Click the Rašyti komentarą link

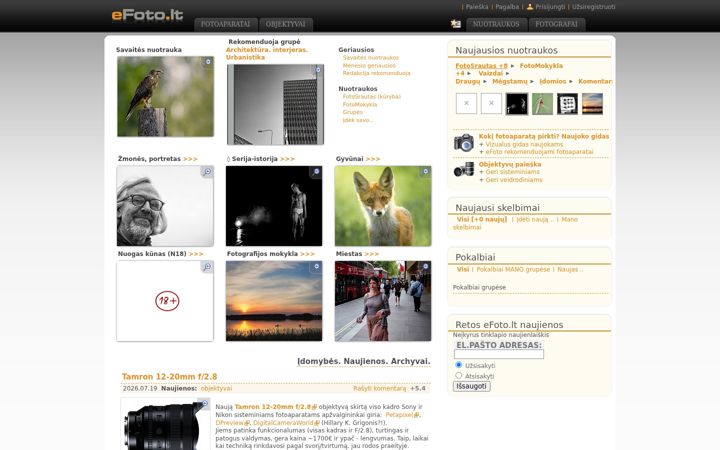tap(380, 388)
